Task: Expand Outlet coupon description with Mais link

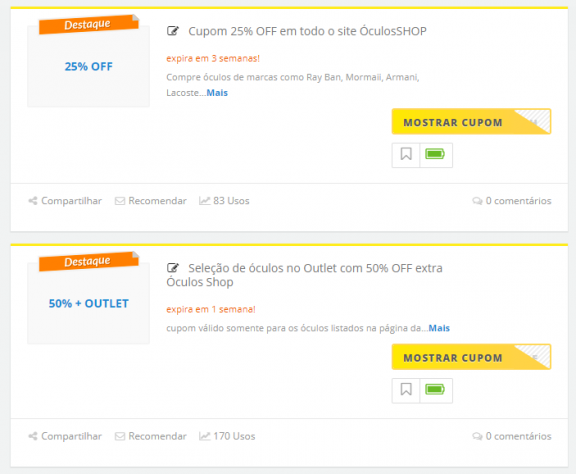Action: pos(439,328)
